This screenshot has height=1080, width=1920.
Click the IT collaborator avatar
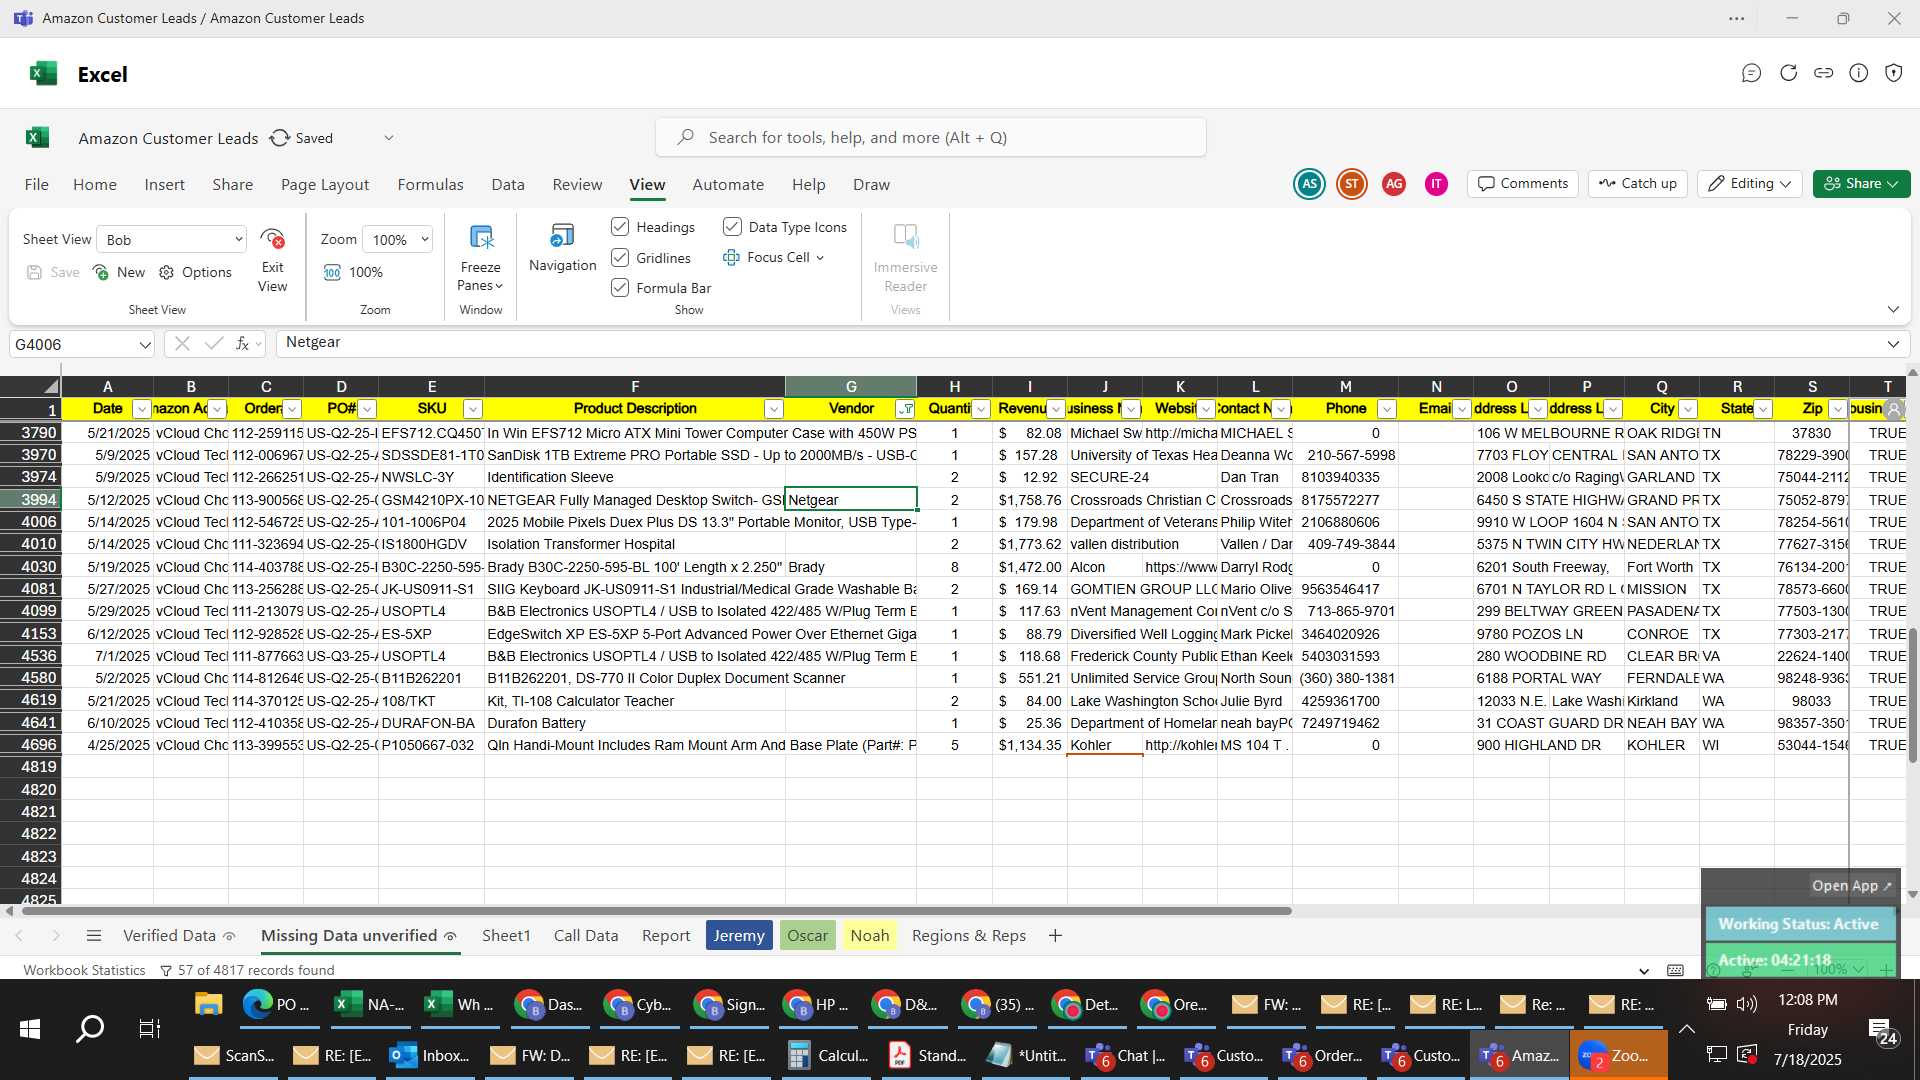pos(1436,184)
